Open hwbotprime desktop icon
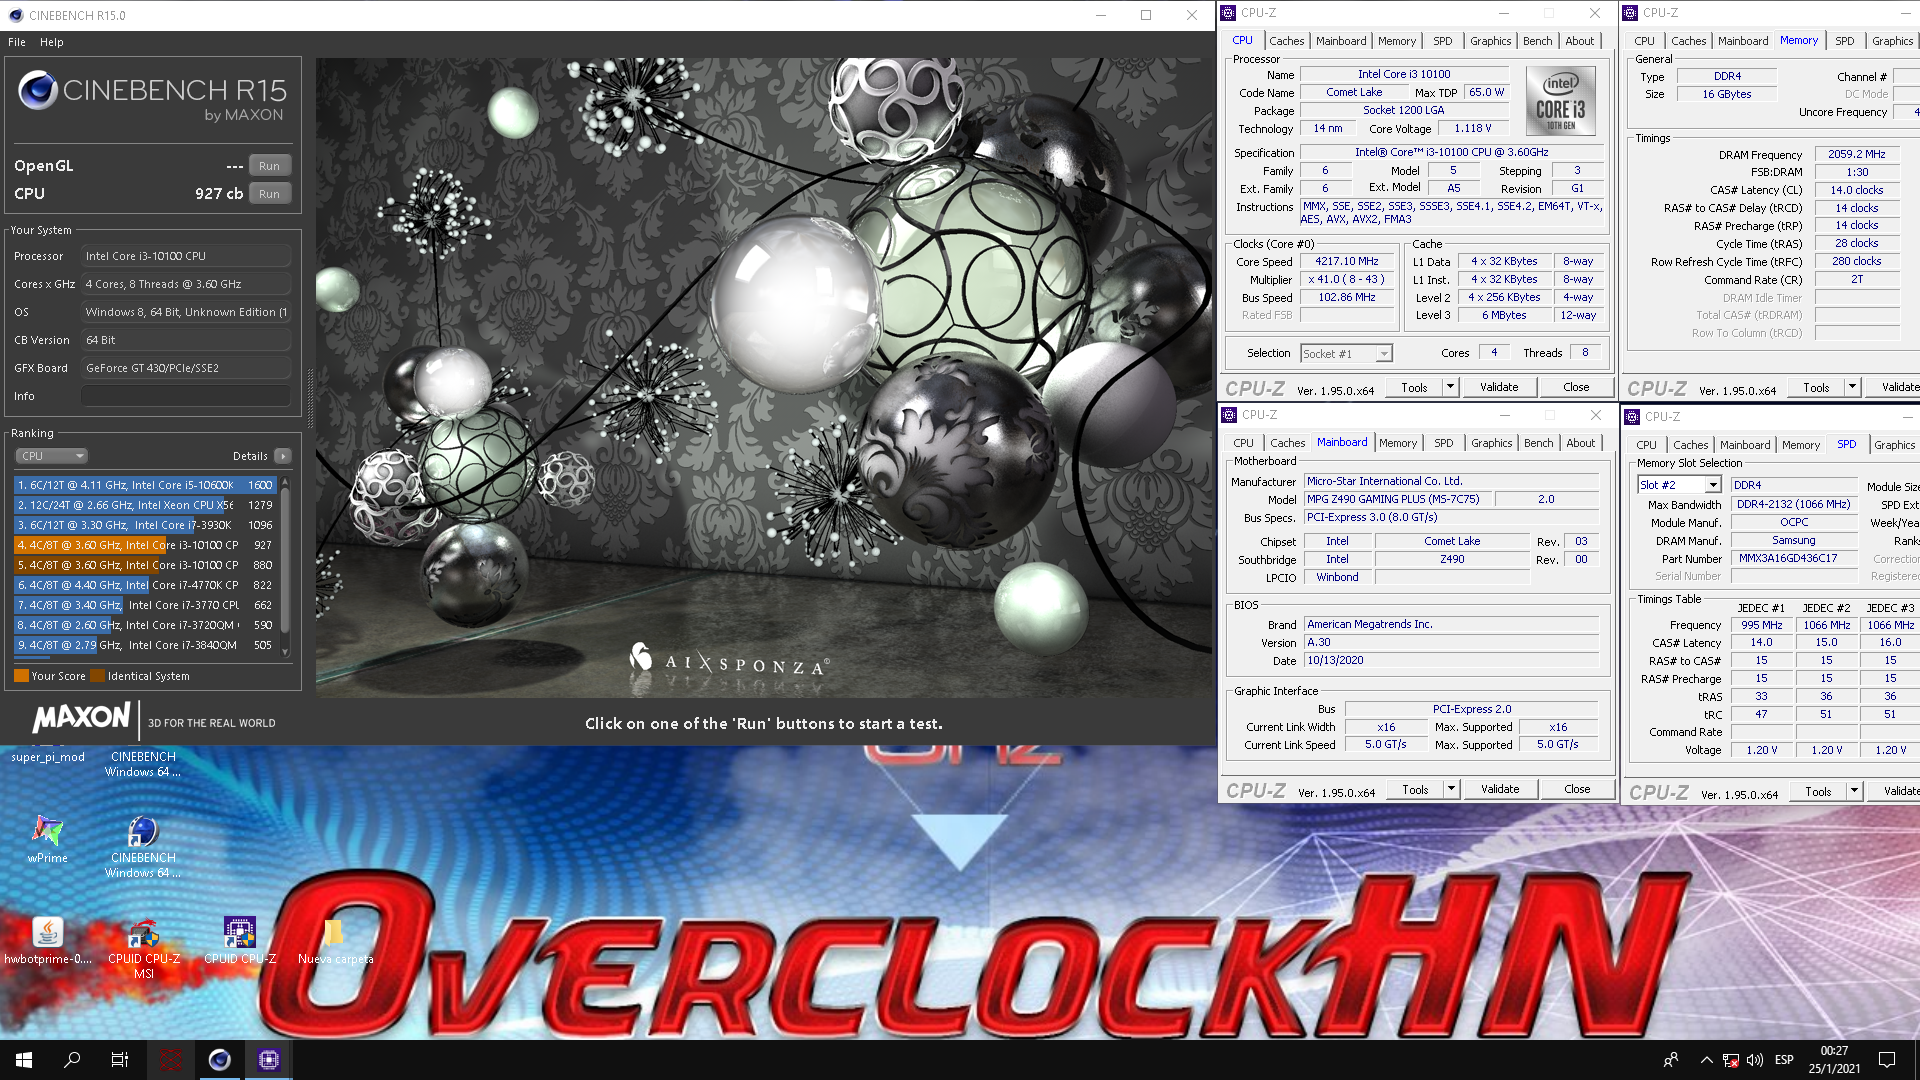The image size is (1920, 1080). 47,941
